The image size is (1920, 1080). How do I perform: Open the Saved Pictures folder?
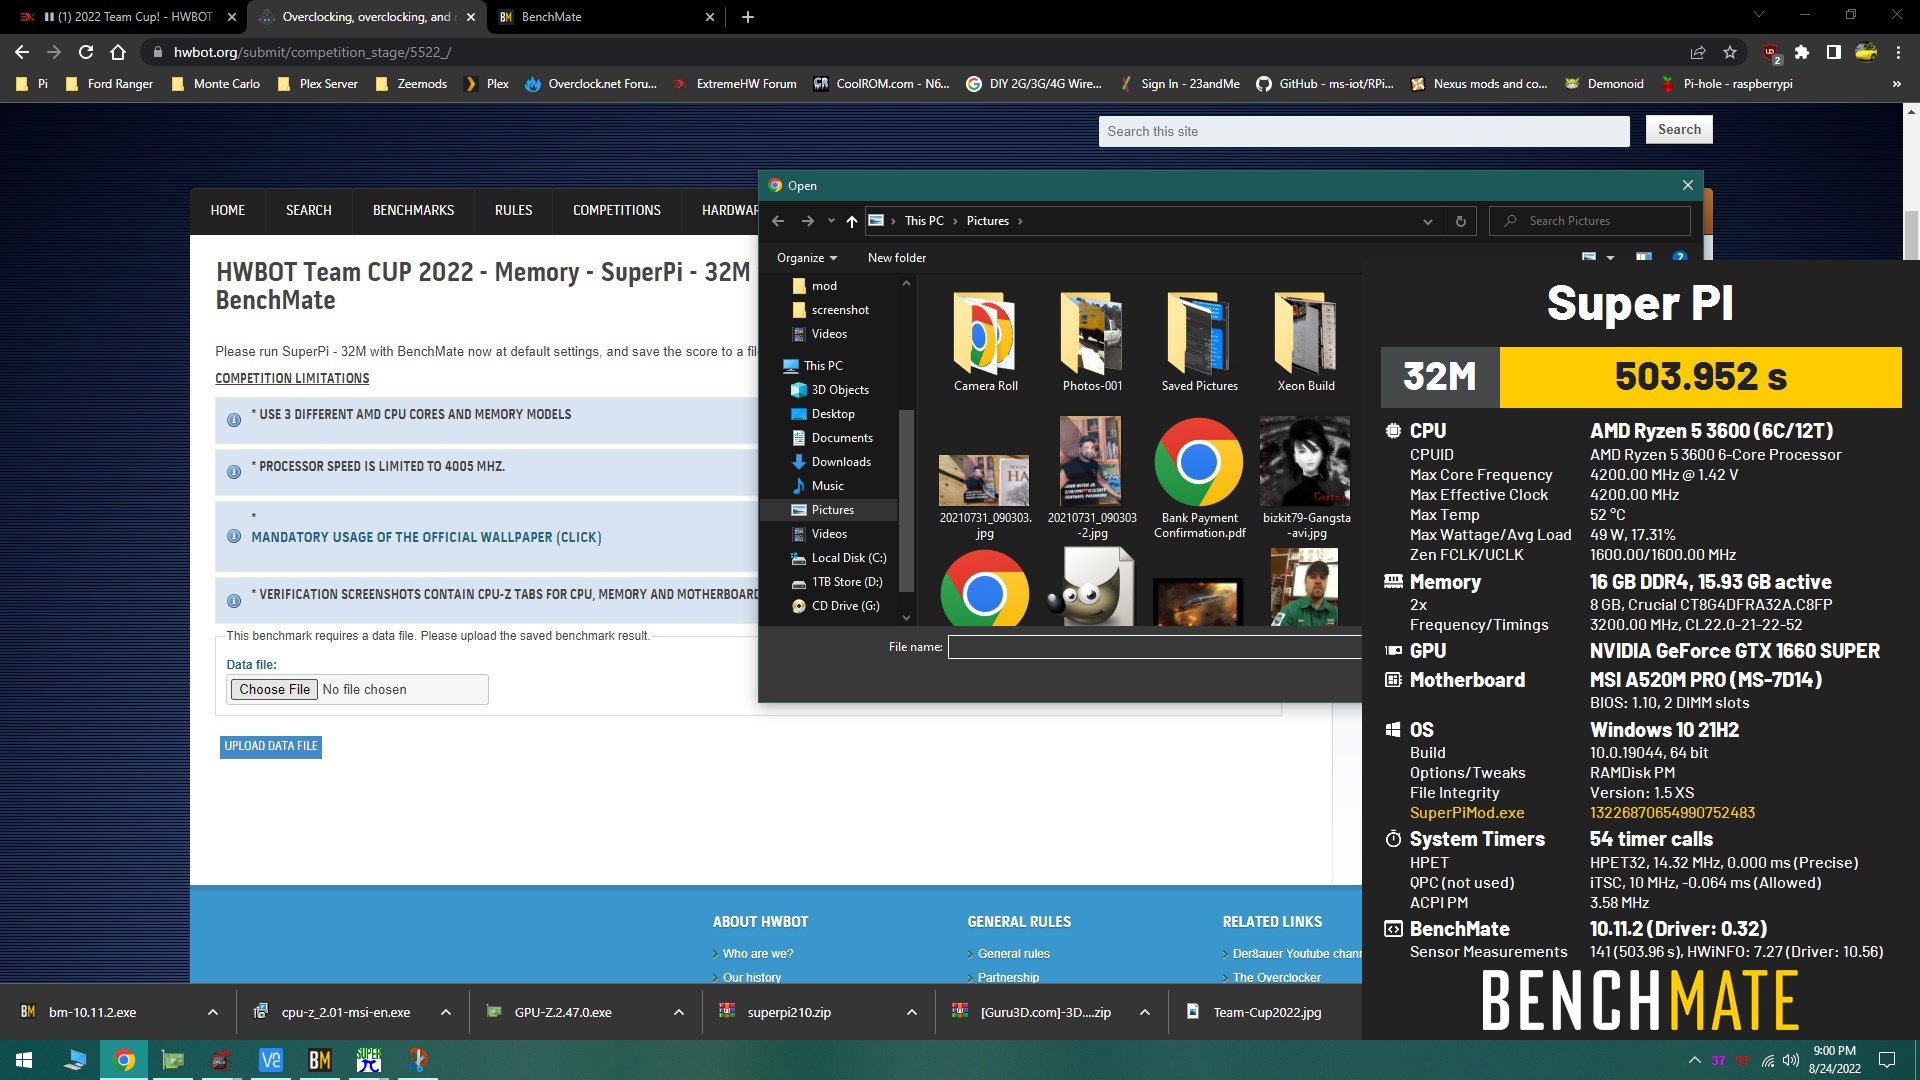pos(1199,342)
